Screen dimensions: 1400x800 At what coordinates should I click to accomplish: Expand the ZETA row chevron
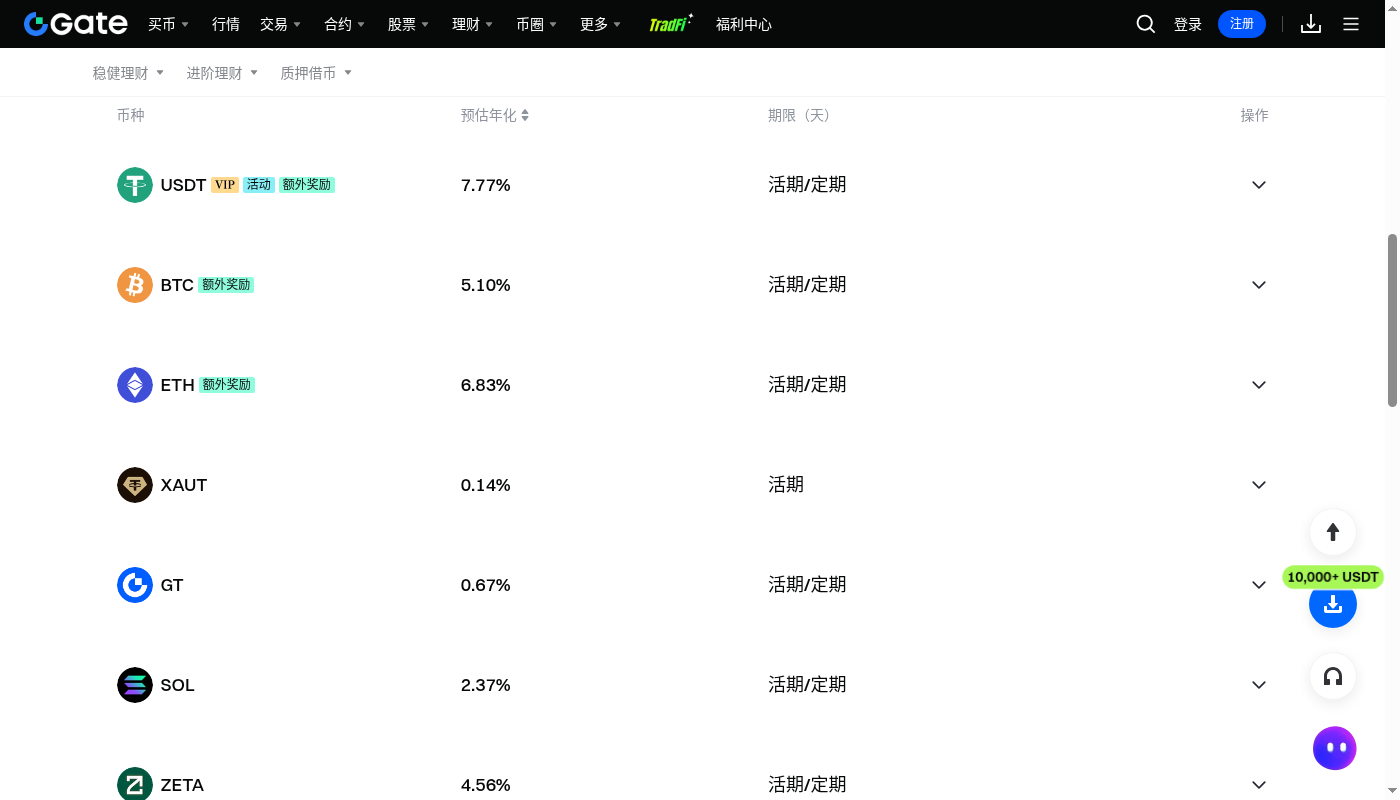tap(1259, 785)
